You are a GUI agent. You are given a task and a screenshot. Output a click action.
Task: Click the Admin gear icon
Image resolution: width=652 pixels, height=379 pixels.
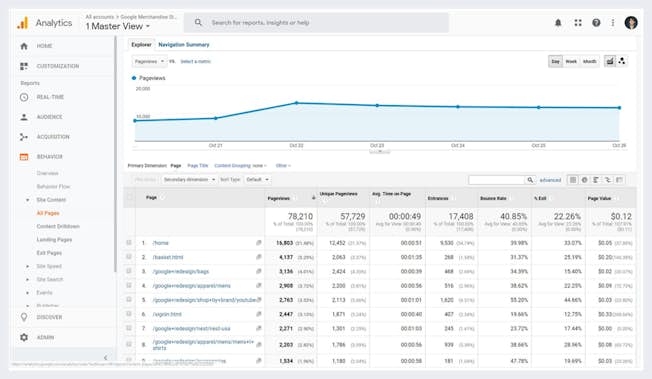click(x=24, y=337)
